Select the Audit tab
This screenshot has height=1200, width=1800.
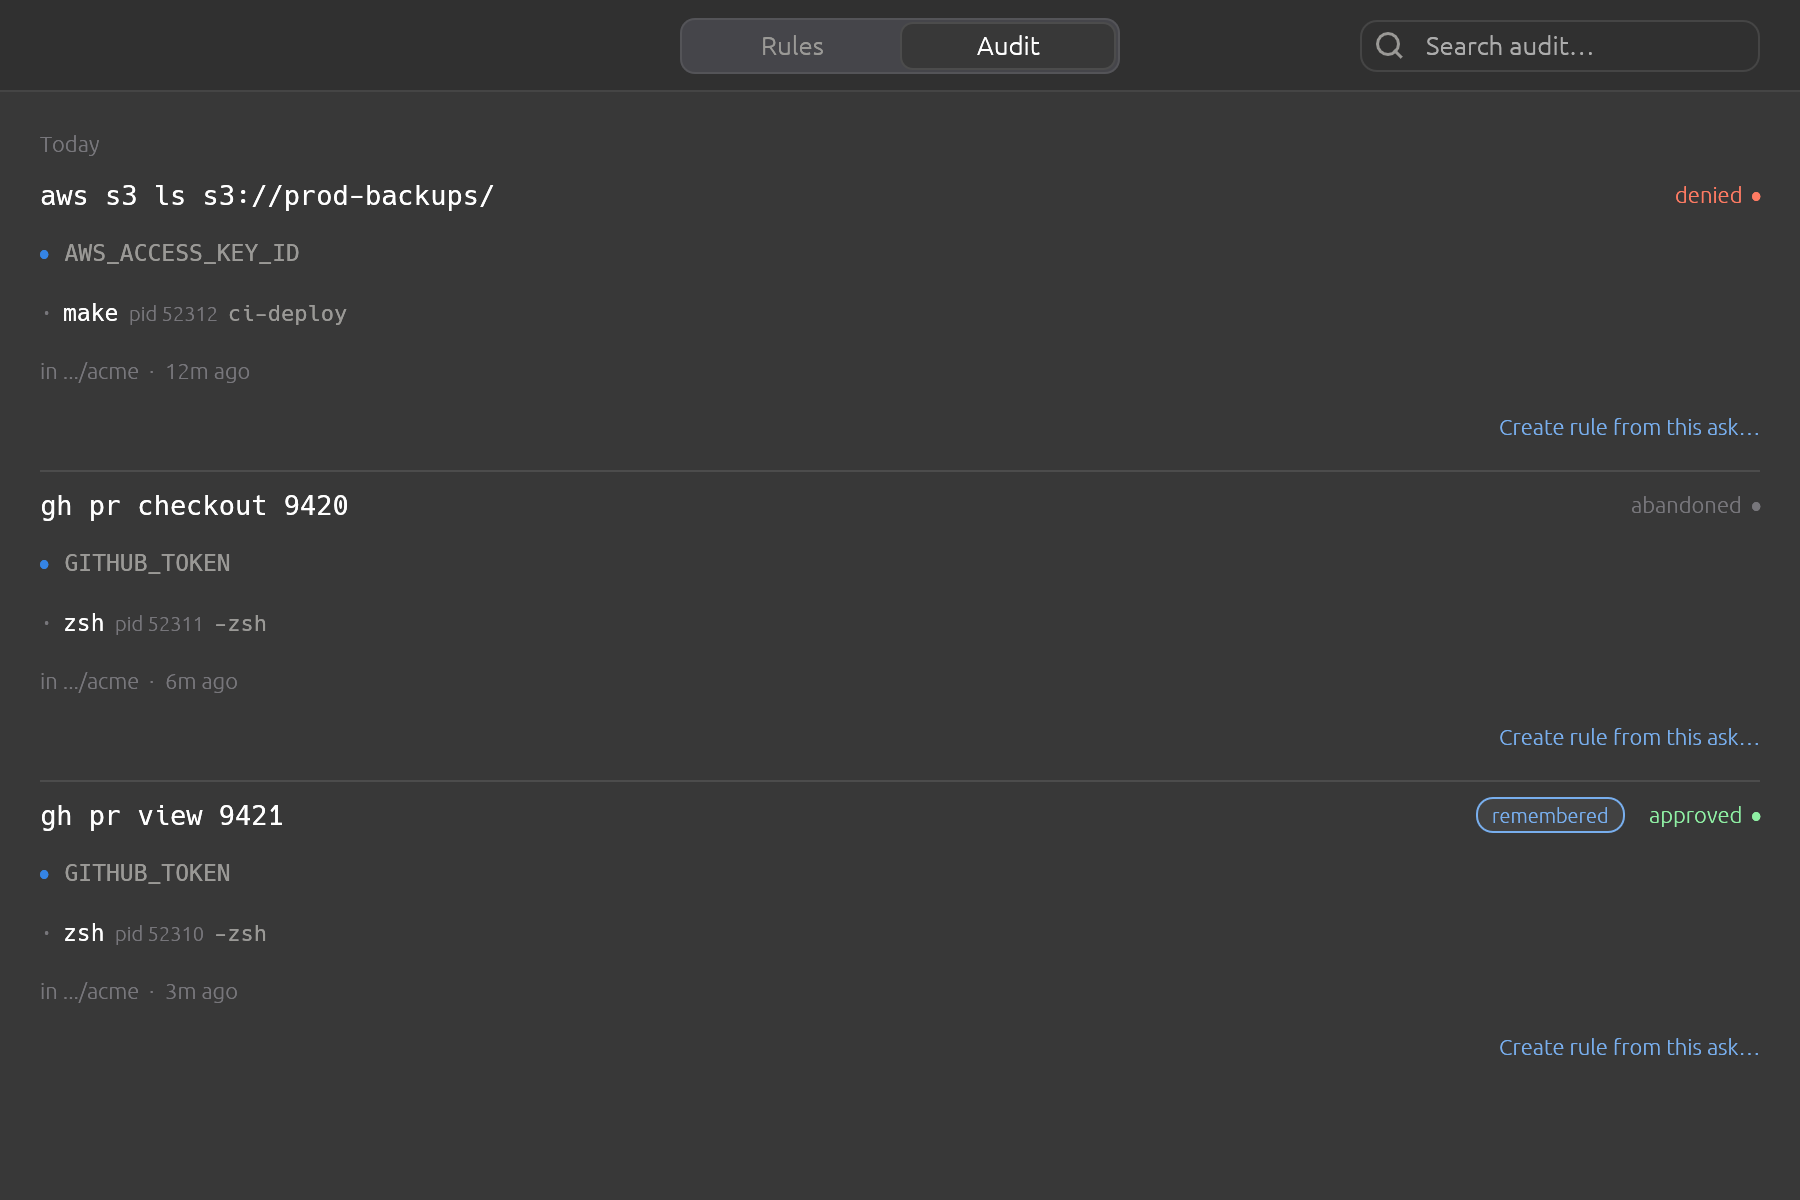pos(1008,46)
